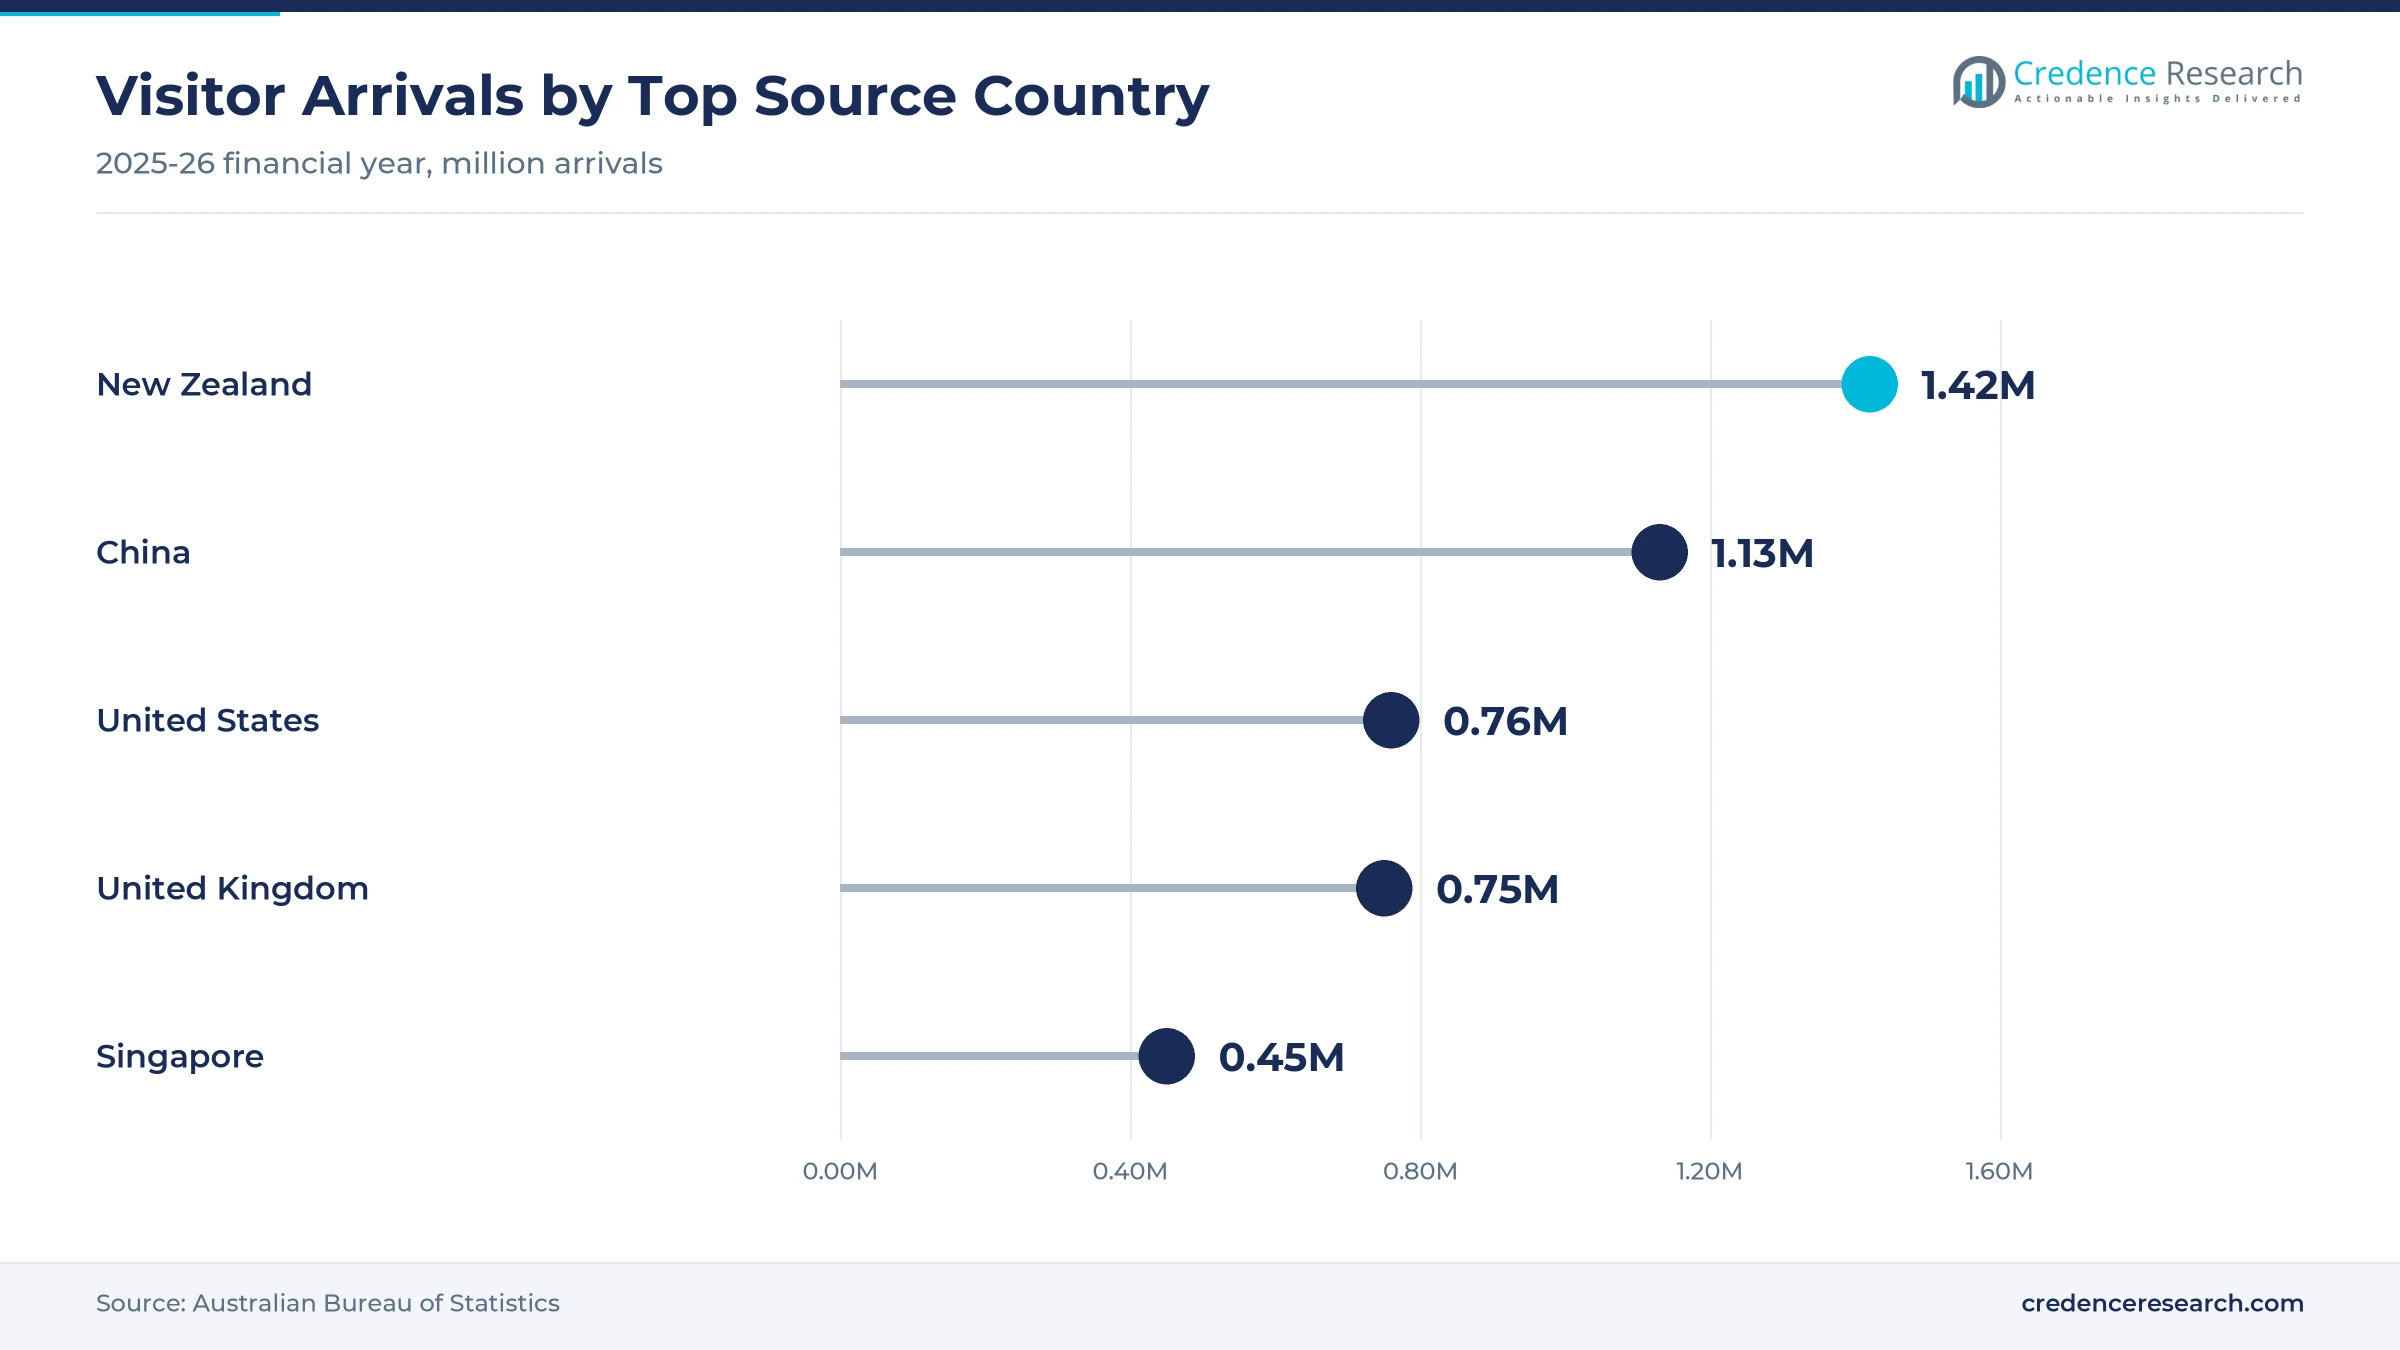Click the Singapore data point dot
This screenshot has height=1350, width=2400.
pos(1166,1056)
